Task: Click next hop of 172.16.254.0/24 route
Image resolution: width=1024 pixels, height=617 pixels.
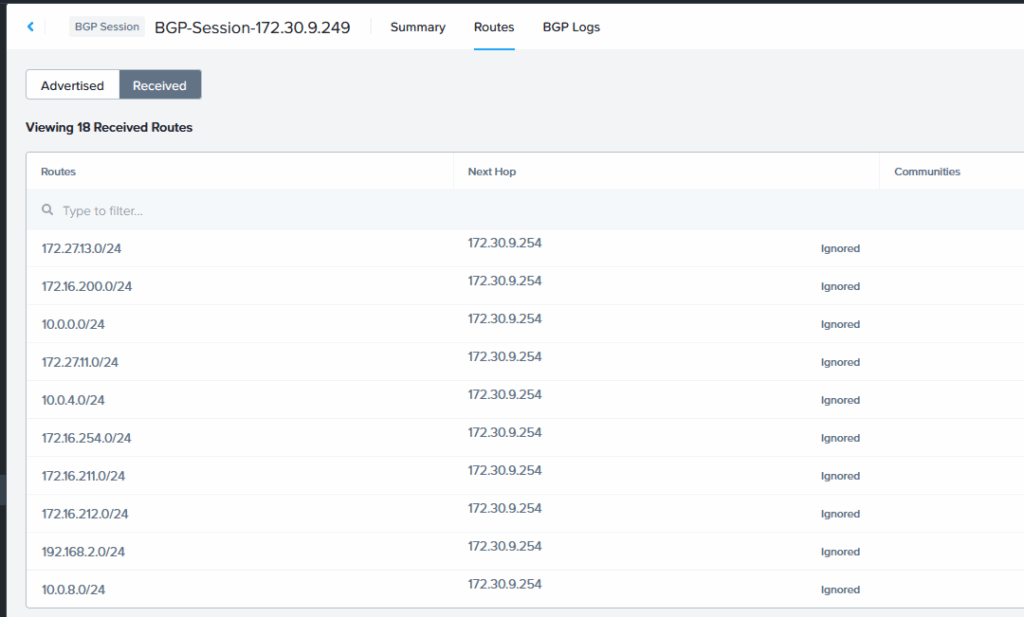Action: tap(505, 433)
